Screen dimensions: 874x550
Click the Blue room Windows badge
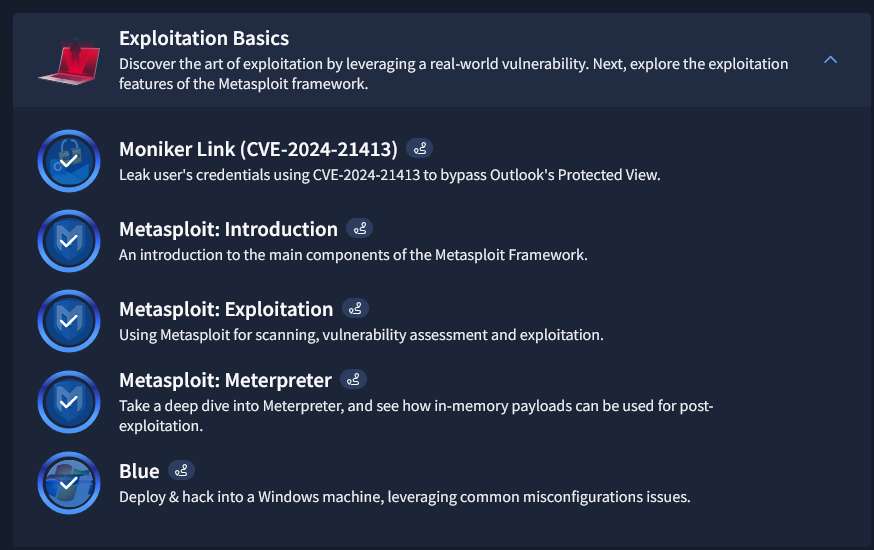tap(69, 483)
